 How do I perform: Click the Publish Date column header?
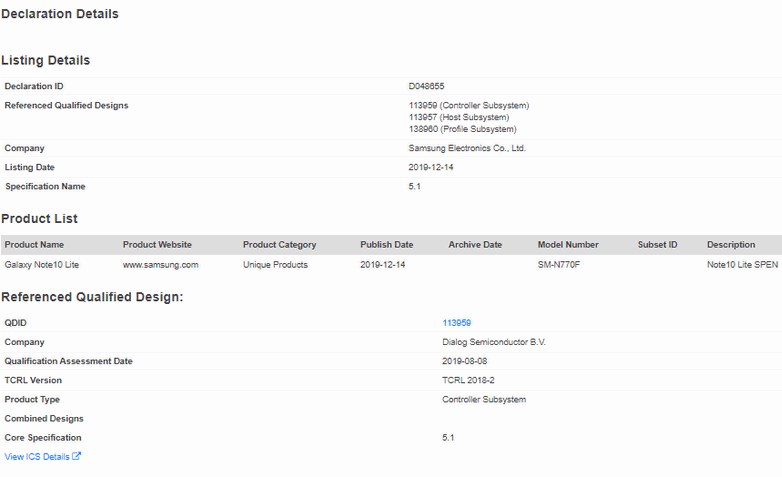387,244
